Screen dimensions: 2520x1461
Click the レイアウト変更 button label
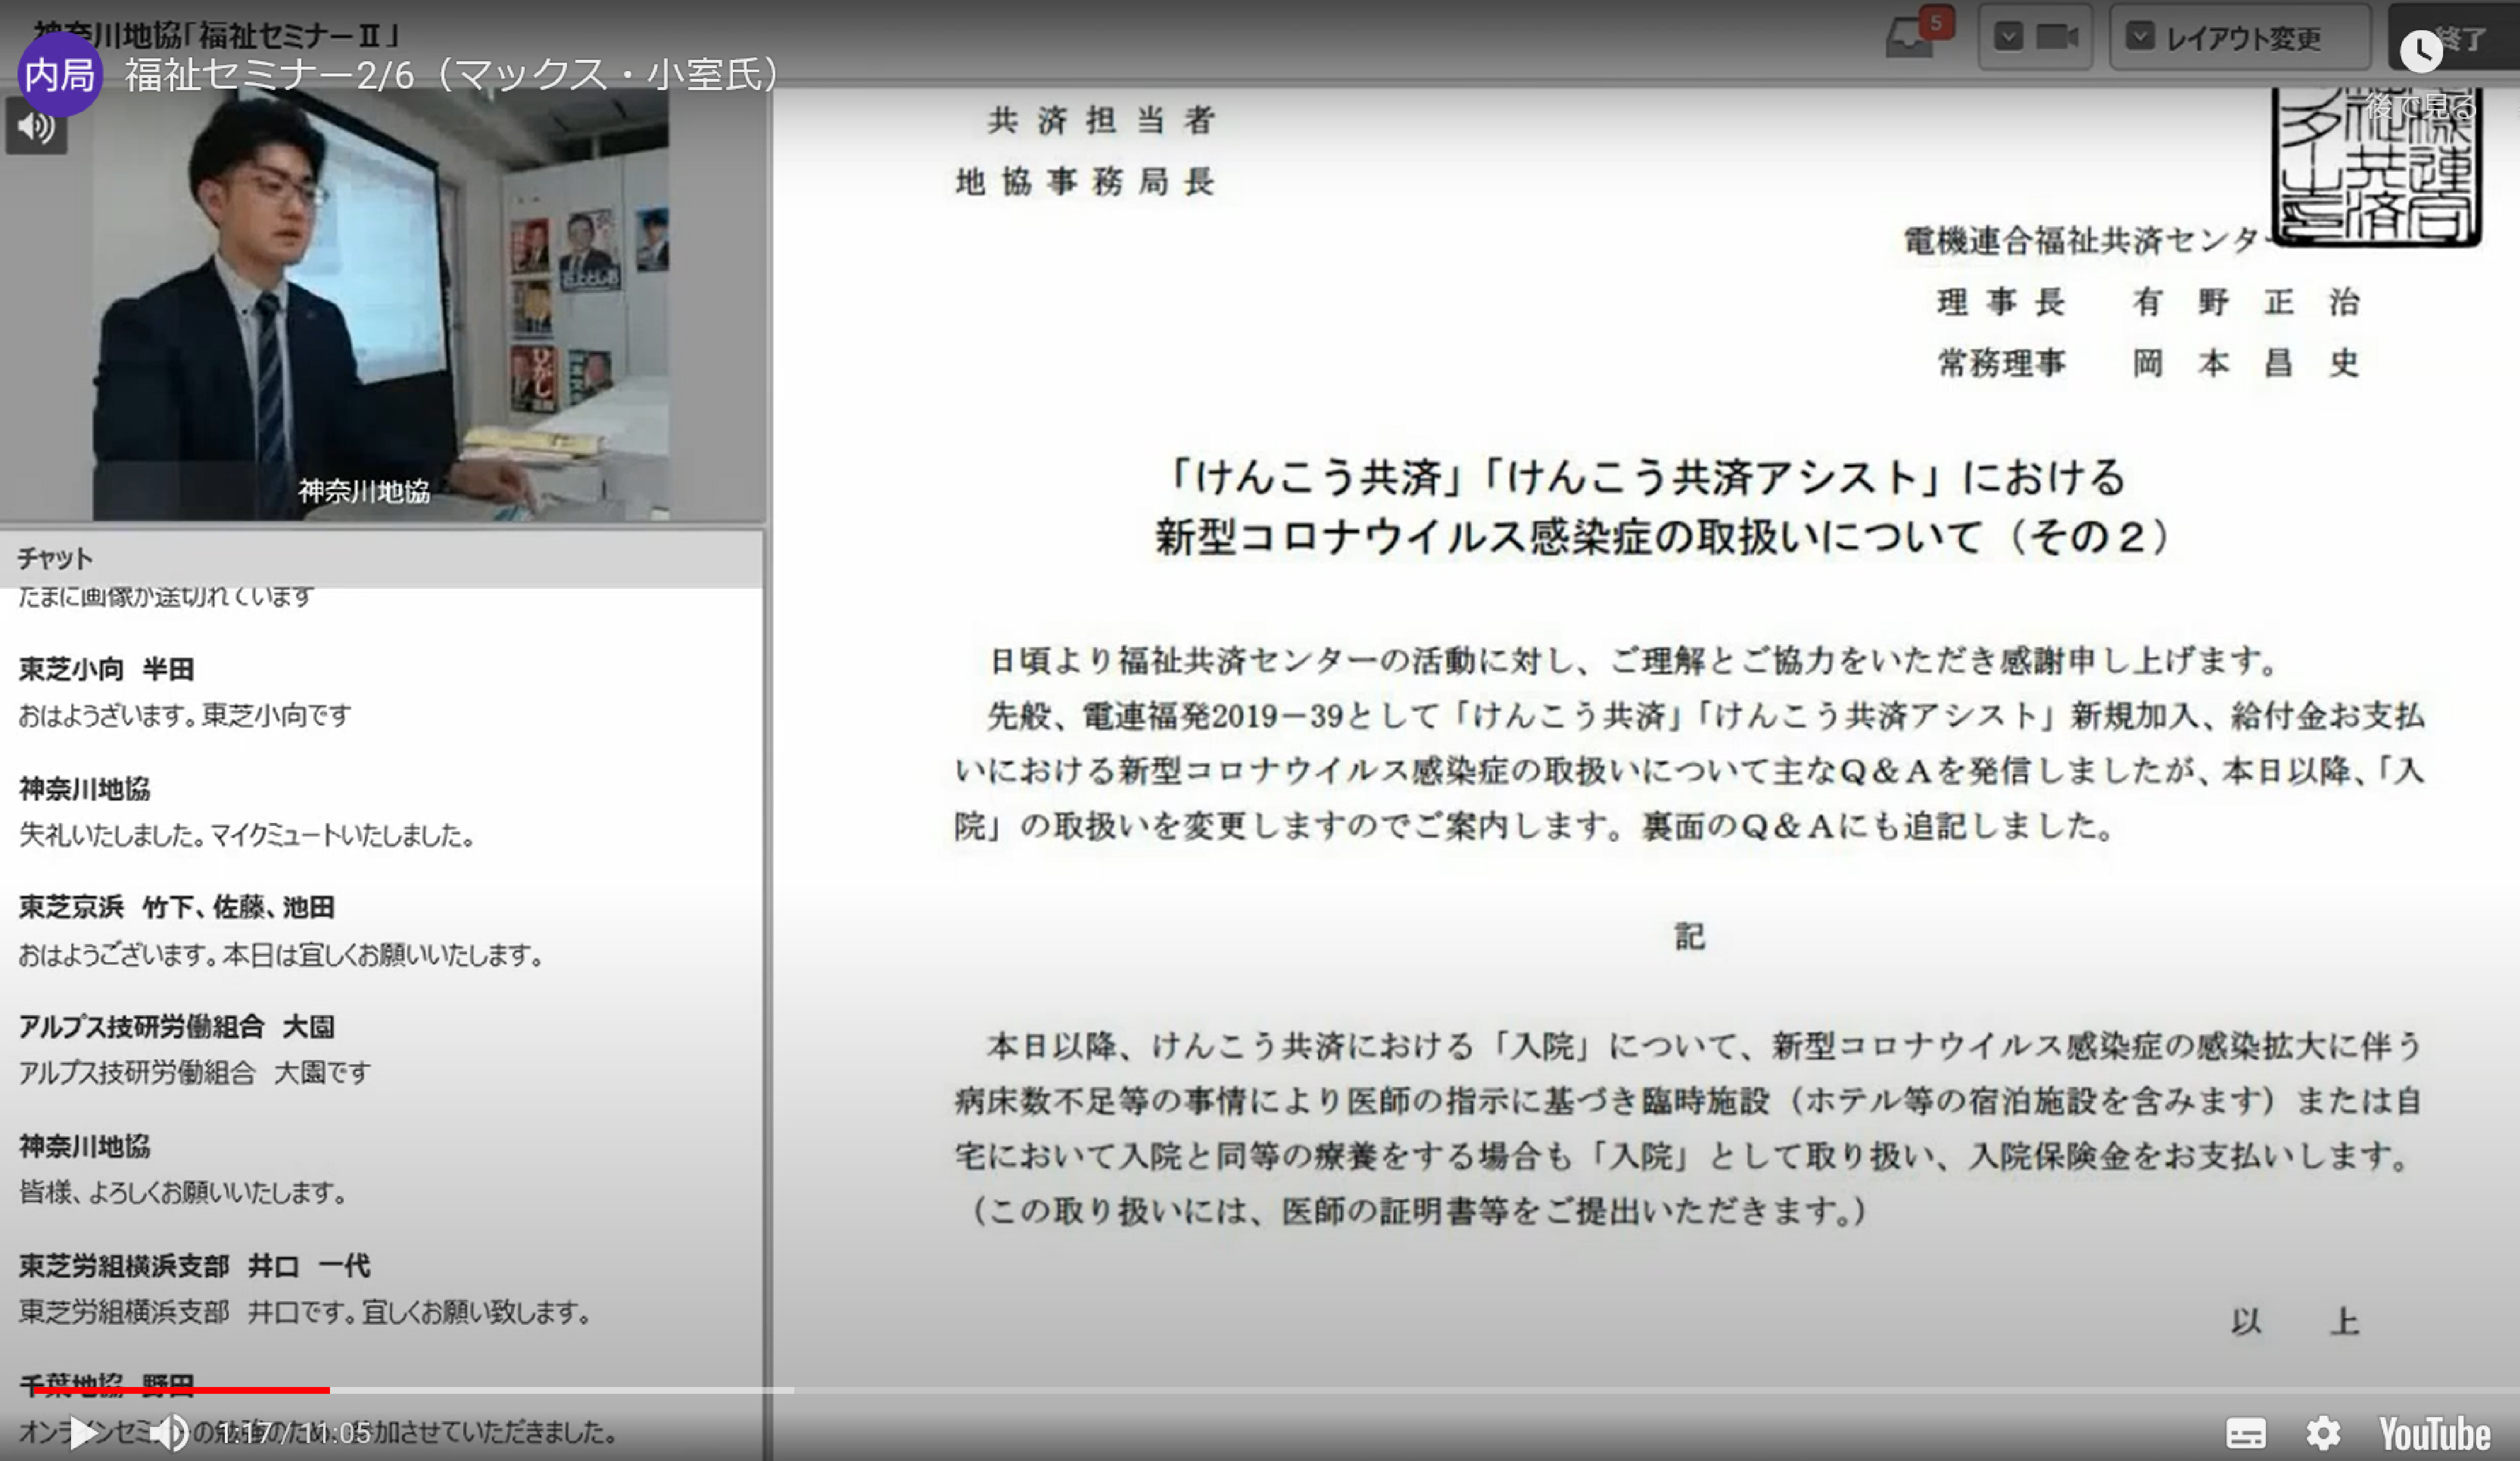coord(2243,38)
